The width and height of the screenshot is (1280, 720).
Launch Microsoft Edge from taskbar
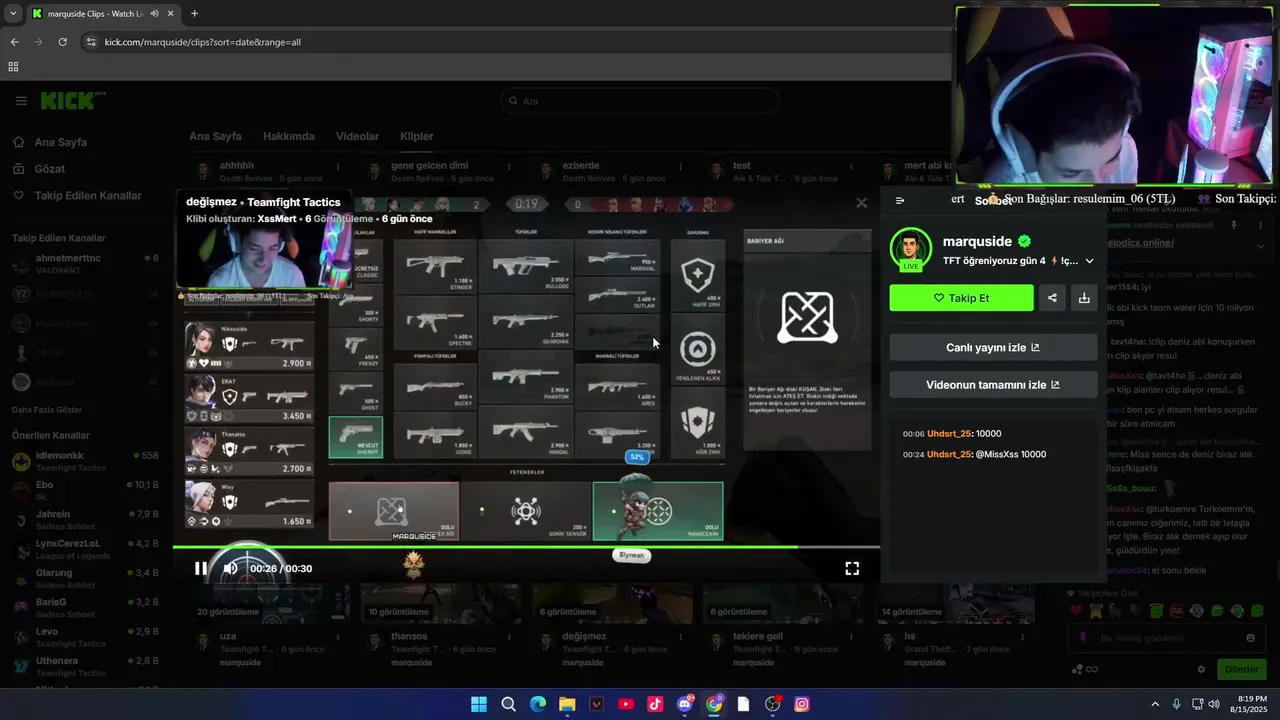pyautogui.click(x=538, y=704)
